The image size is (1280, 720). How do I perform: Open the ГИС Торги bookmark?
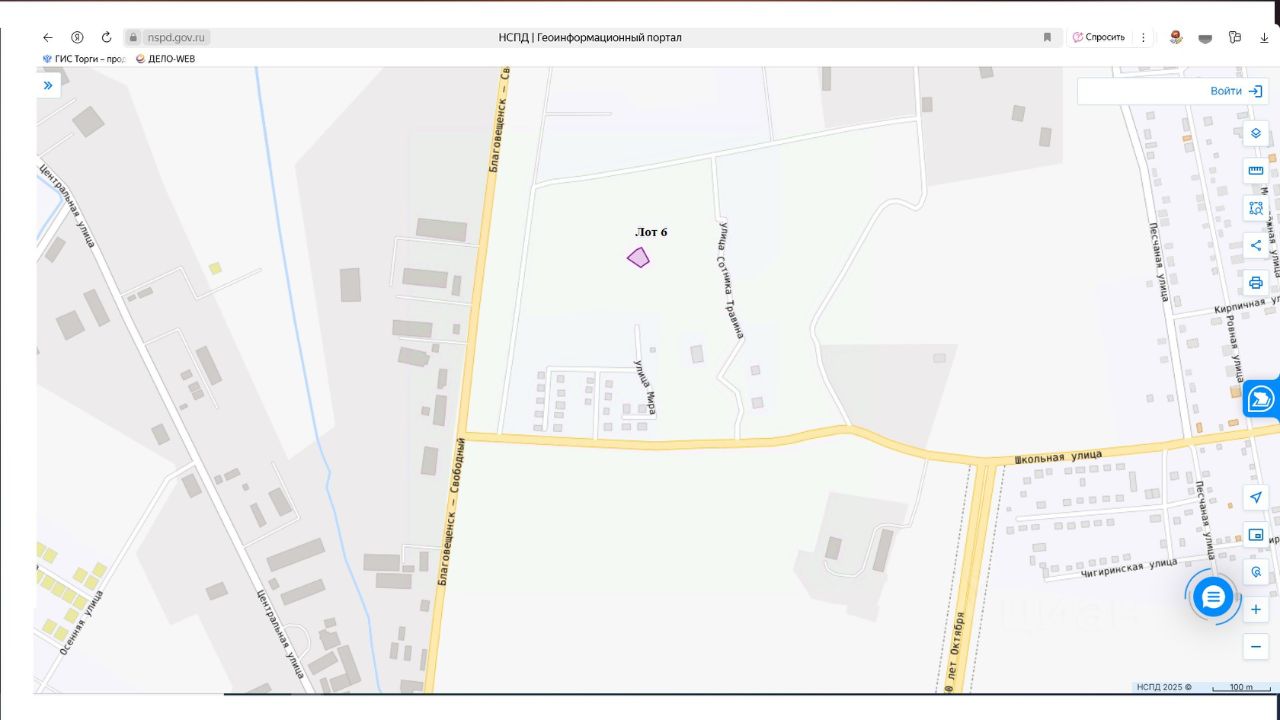pos(84,59)
